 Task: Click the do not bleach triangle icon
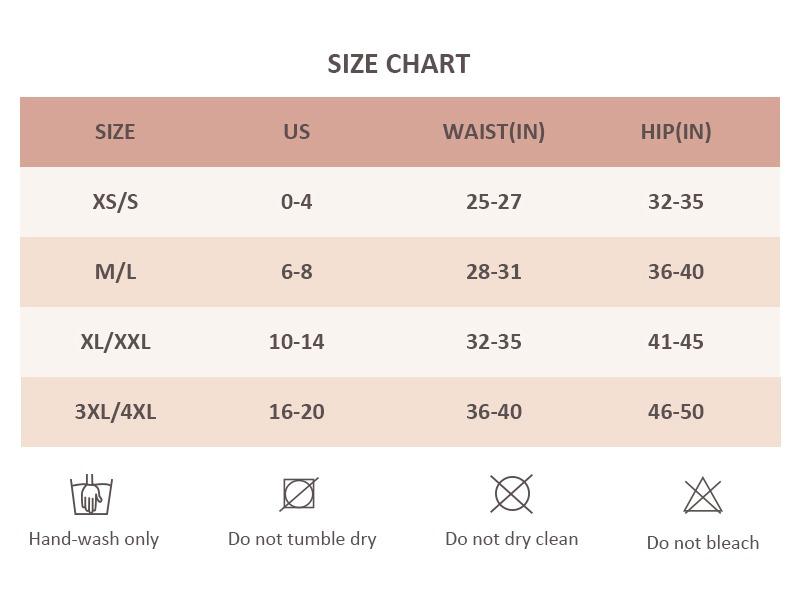(x=703, y=495)
